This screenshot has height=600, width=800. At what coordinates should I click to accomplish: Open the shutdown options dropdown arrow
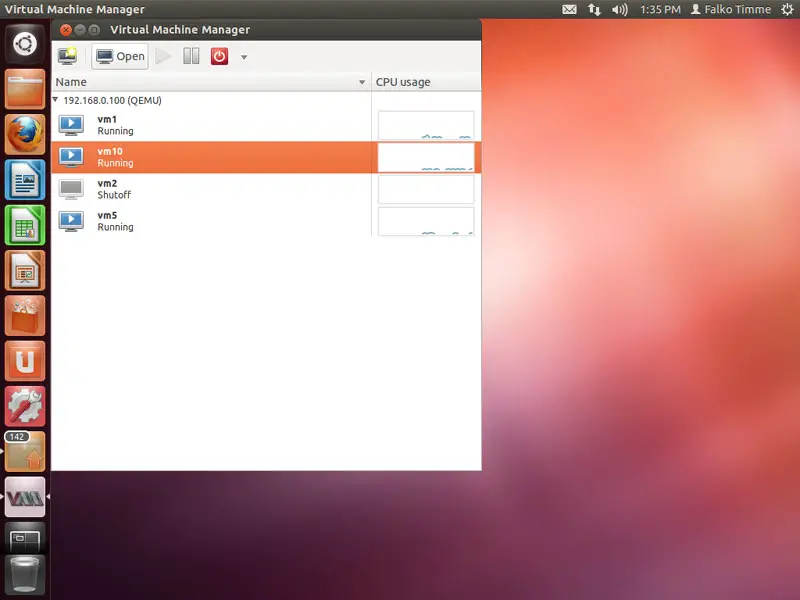pyautogui.click(x=244, y=57)
